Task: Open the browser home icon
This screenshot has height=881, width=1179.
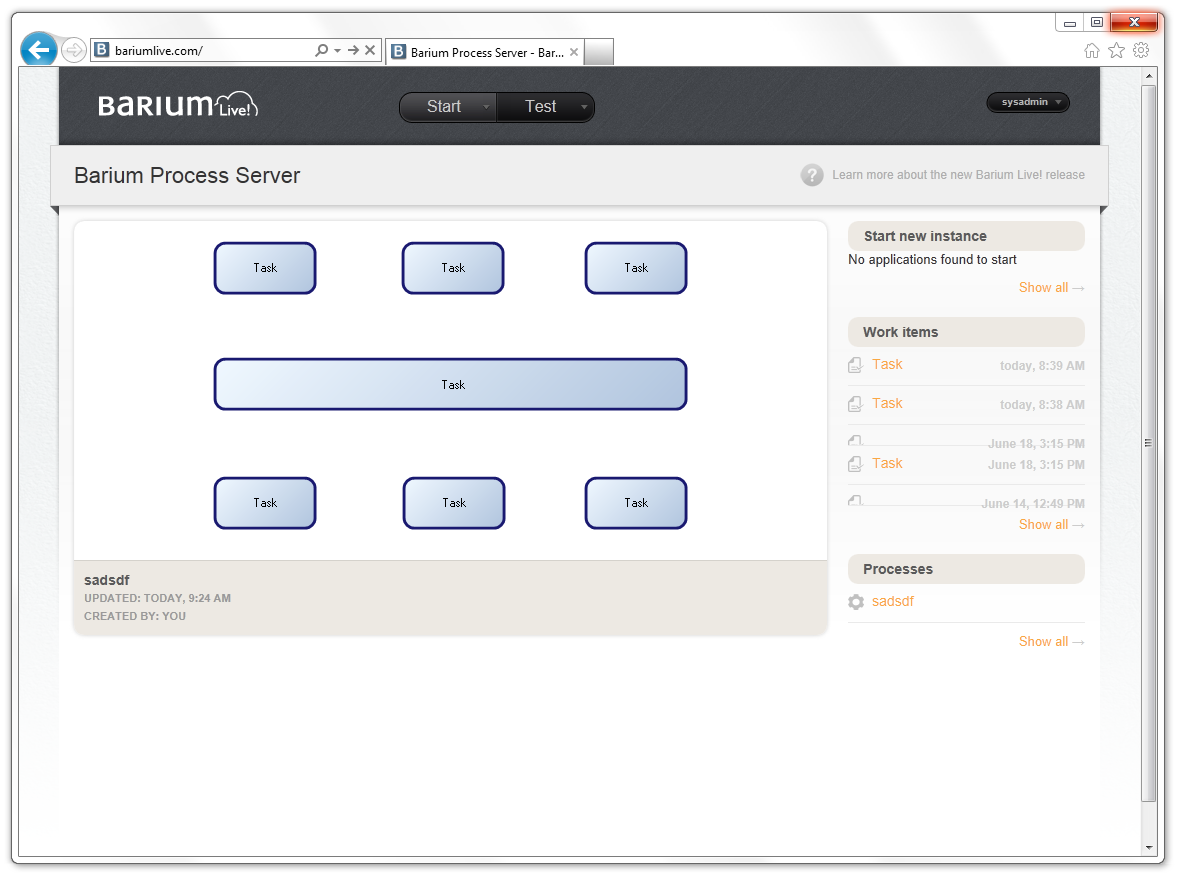Action: pos(1092,51)
